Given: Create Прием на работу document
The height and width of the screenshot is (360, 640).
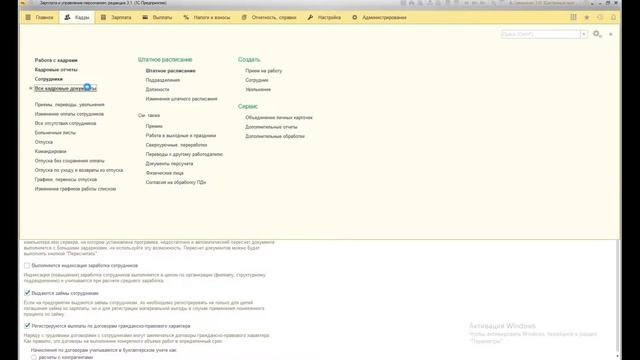Looking at the screenshot, I should [263, 71].
